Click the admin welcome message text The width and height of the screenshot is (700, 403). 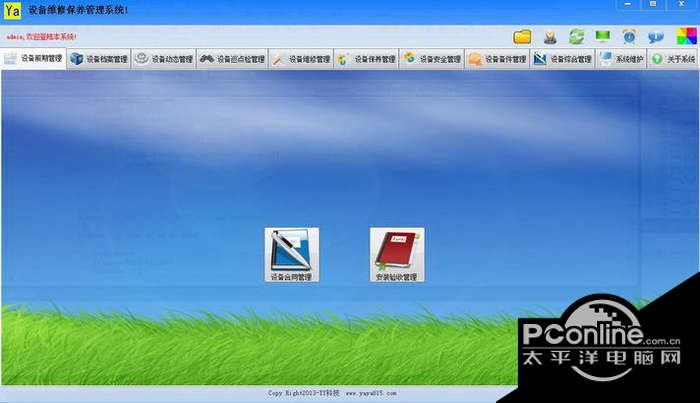41,37
